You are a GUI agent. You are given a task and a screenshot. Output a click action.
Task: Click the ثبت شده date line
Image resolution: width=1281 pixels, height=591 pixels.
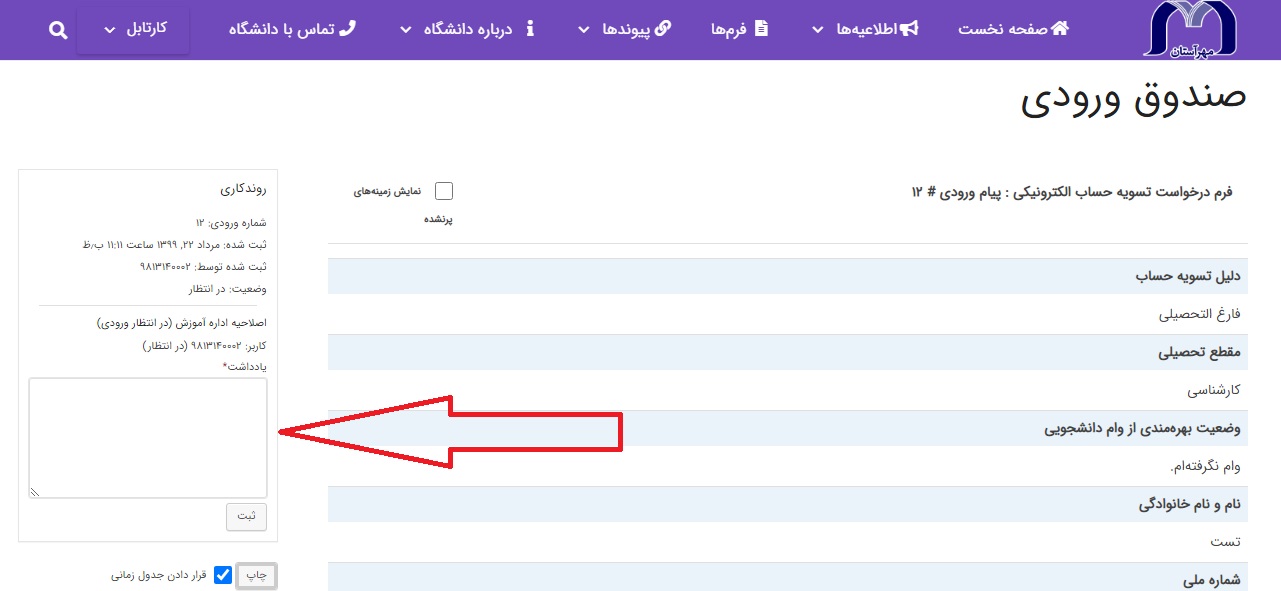click(175, 245)
